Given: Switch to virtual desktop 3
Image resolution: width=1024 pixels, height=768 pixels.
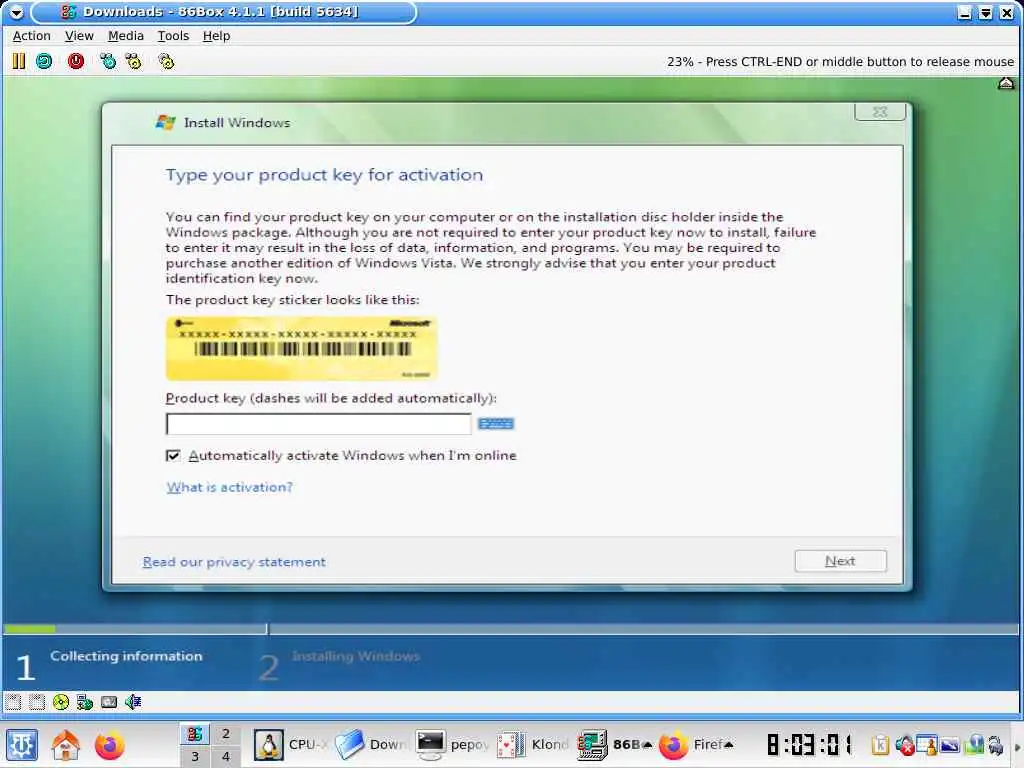Looking at the screenshot, I should pos(195,756).
